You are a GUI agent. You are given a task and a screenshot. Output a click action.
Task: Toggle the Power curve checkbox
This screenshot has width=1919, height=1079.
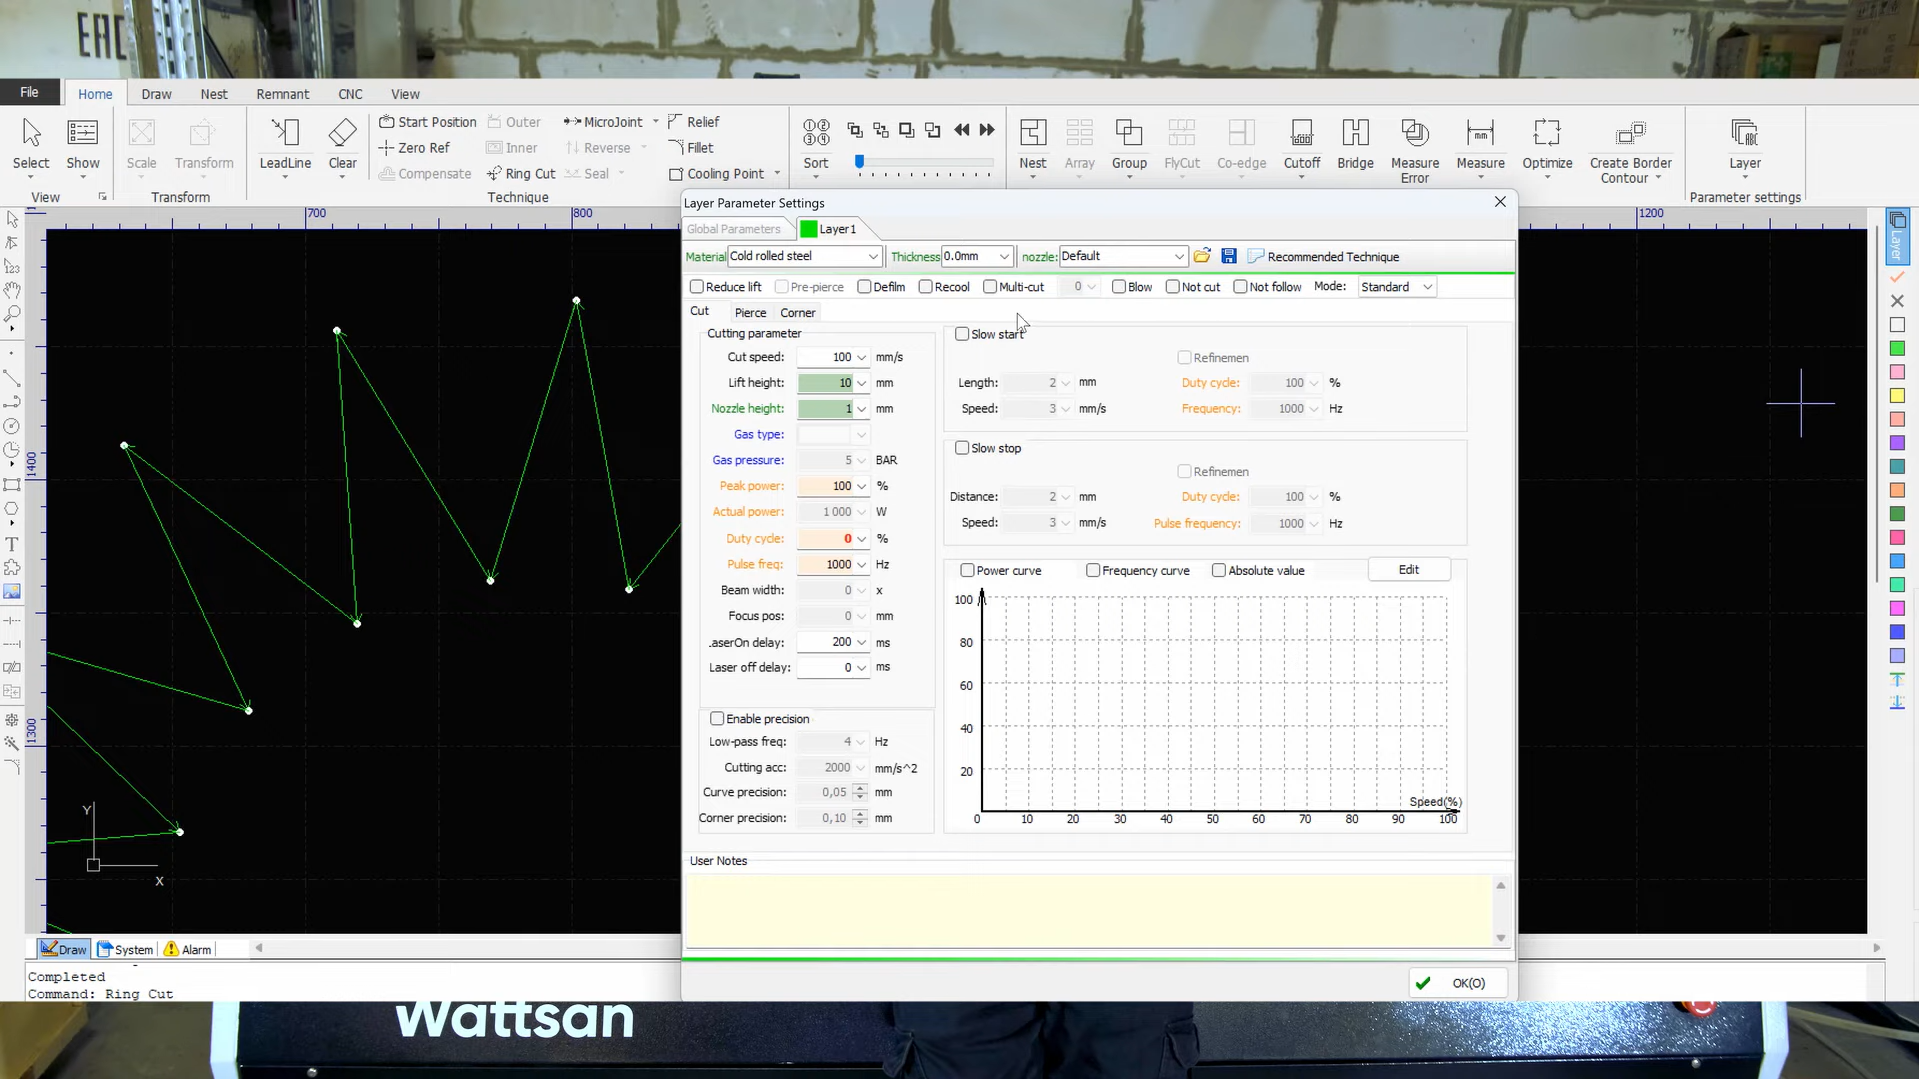(967, 571)
